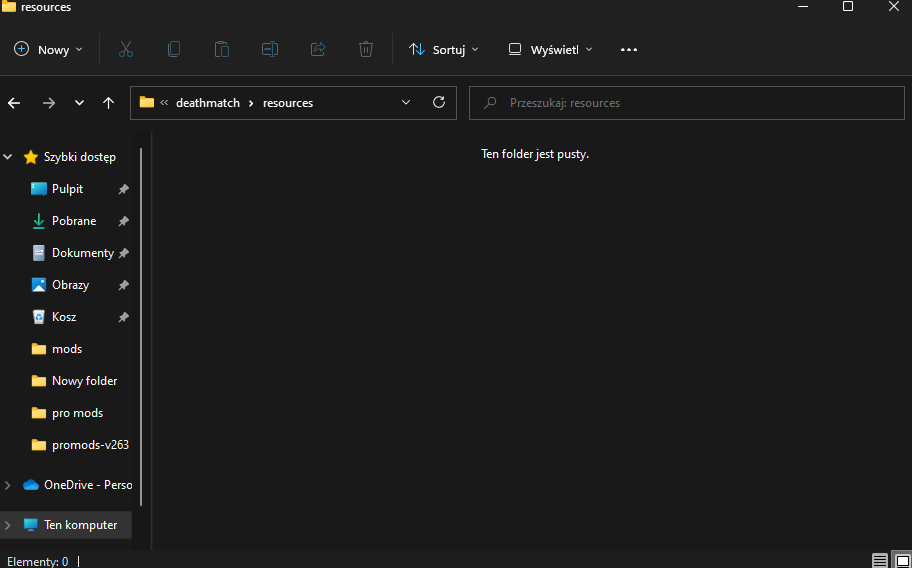
Task: Open Nowy folder in sidebar
Action: (84, 381)
